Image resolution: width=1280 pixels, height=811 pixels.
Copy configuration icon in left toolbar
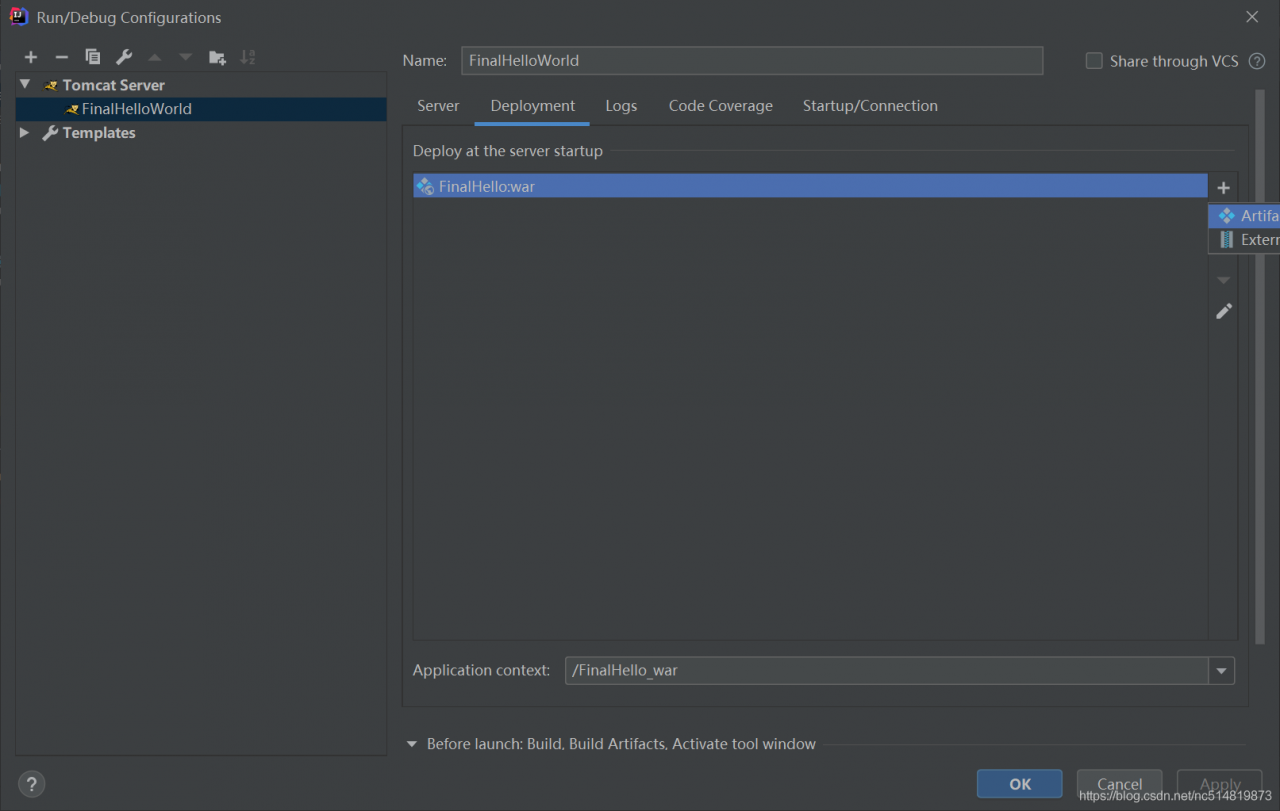point(93,57)
